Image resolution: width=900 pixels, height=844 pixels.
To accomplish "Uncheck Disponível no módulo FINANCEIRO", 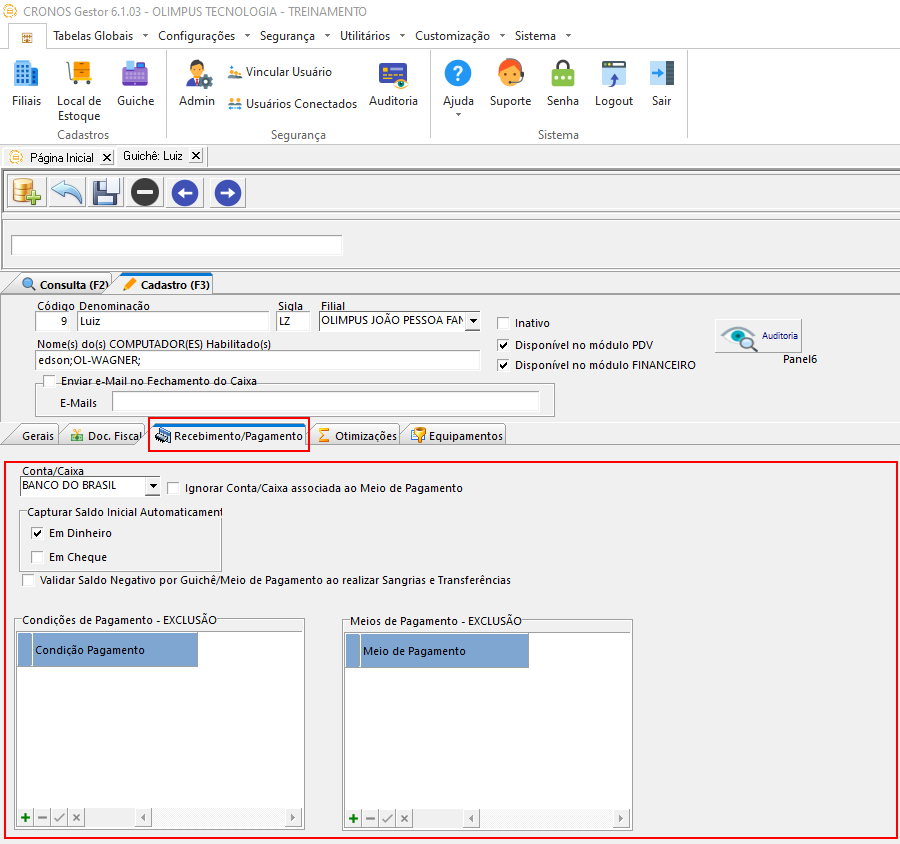I will coord(503,365).
